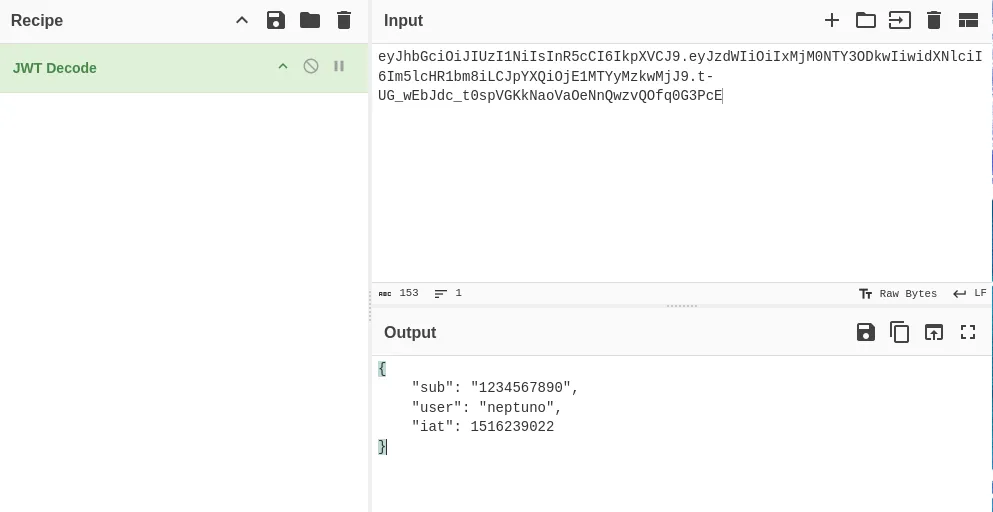Collapse JWT Decode operation arguments

[x=283, y=66]
